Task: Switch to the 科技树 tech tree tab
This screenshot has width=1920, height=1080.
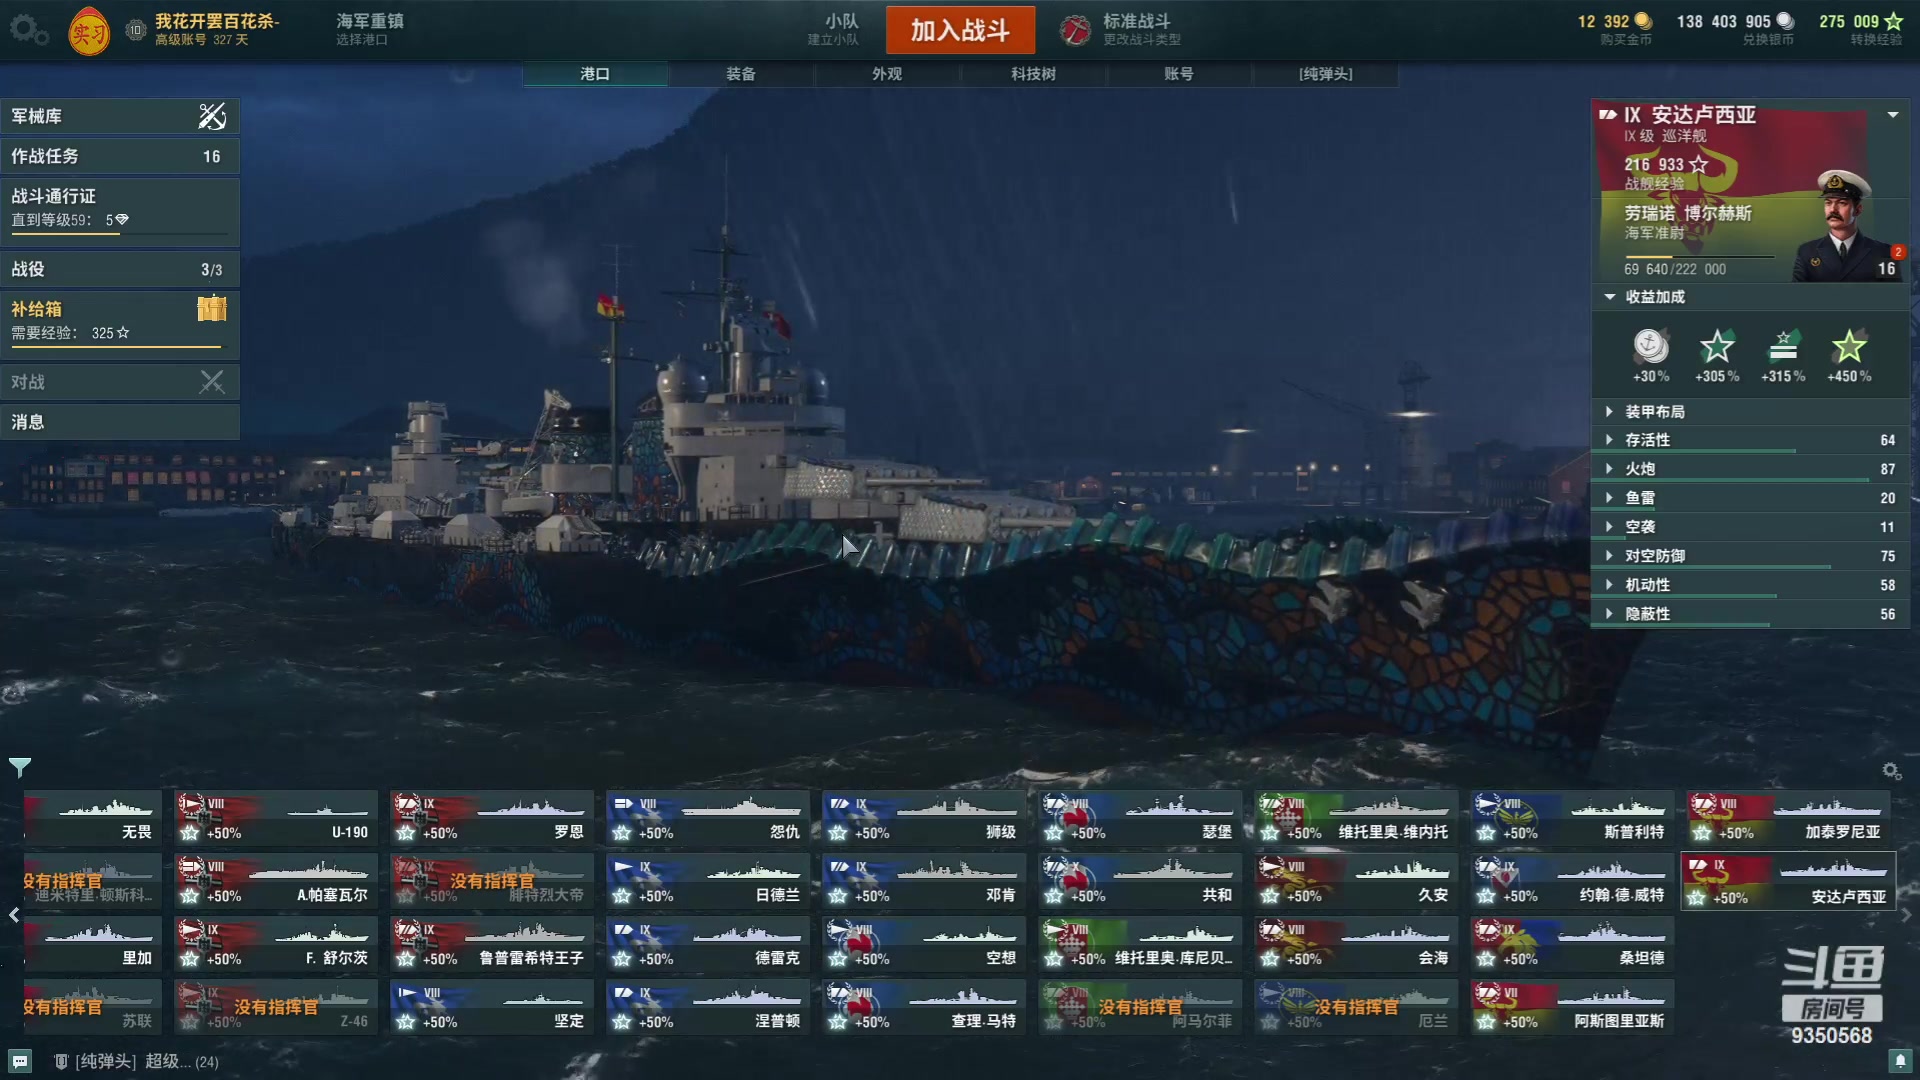Action: click(1033, 74)
